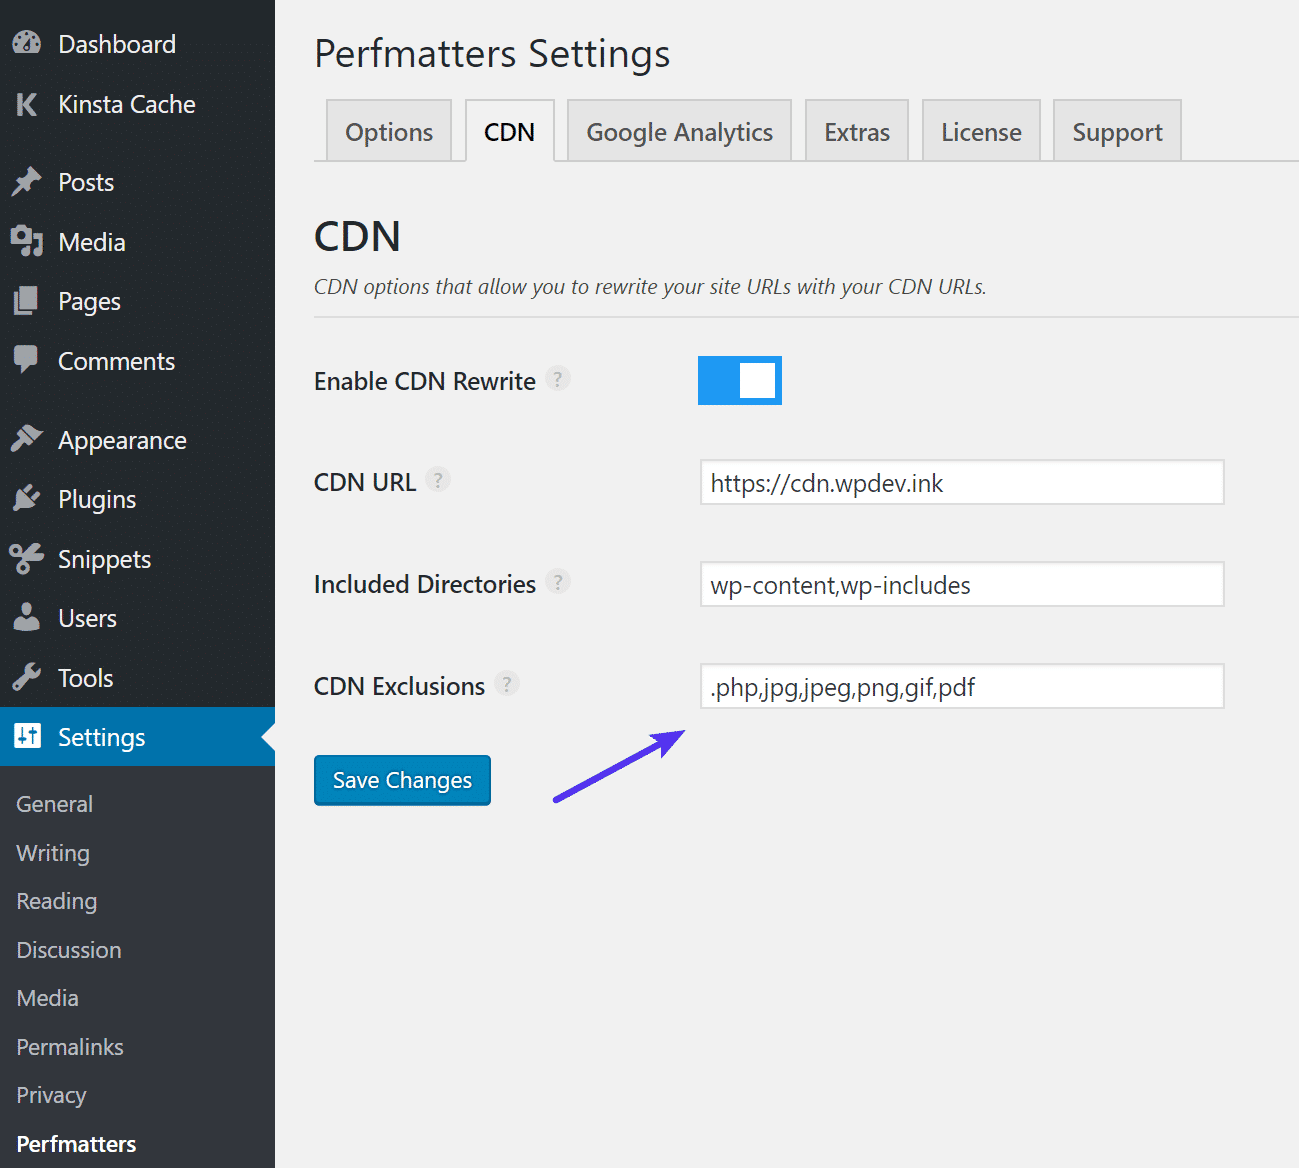Switch to the Google Analytics tab

679,131
